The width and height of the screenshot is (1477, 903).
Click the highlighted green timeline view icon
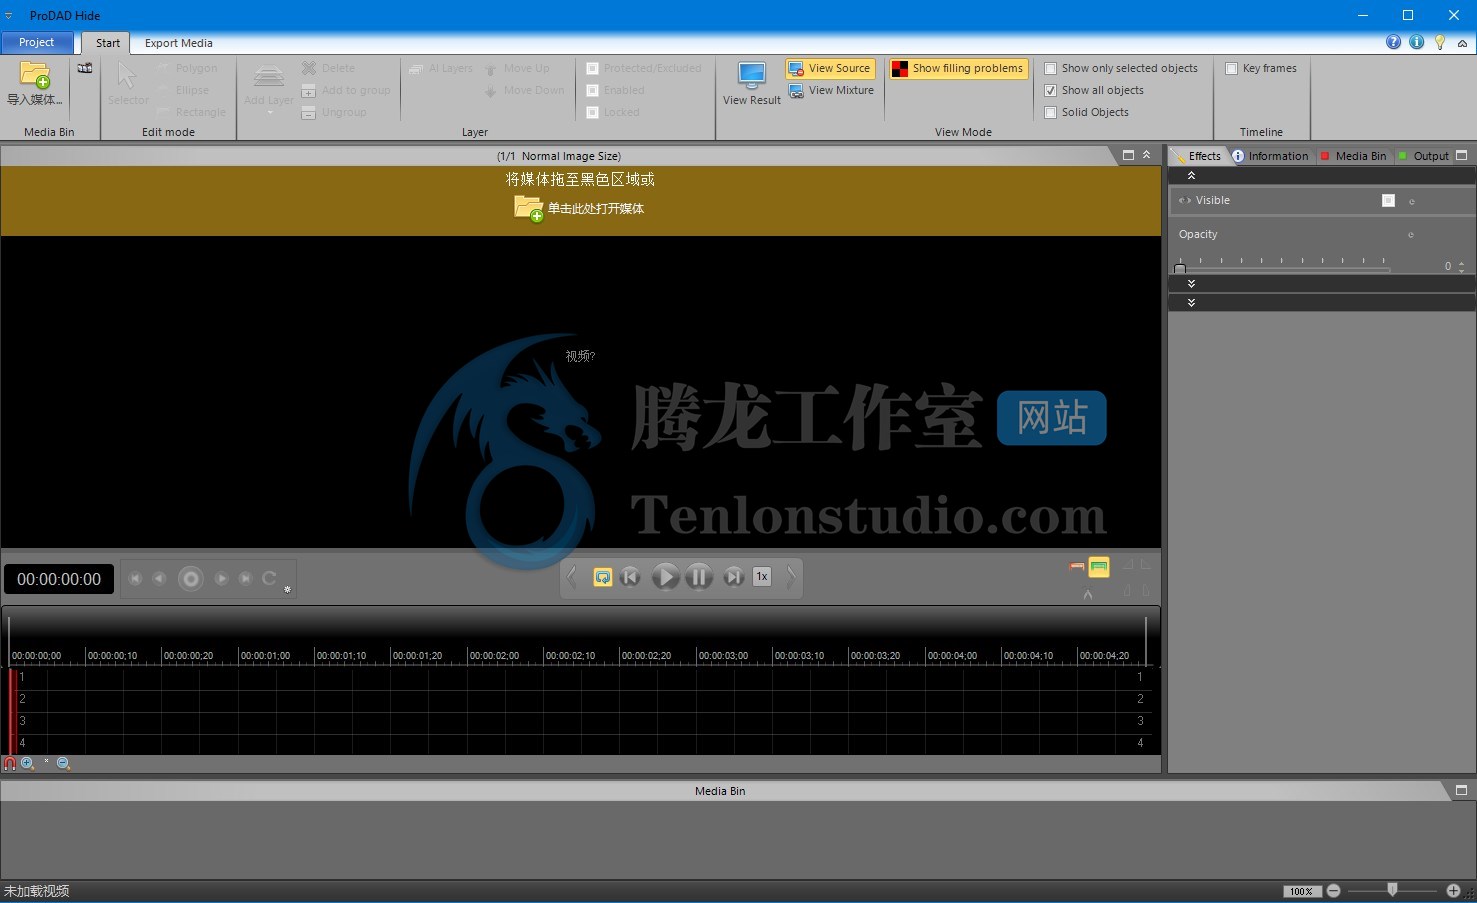pos(1099,567)
